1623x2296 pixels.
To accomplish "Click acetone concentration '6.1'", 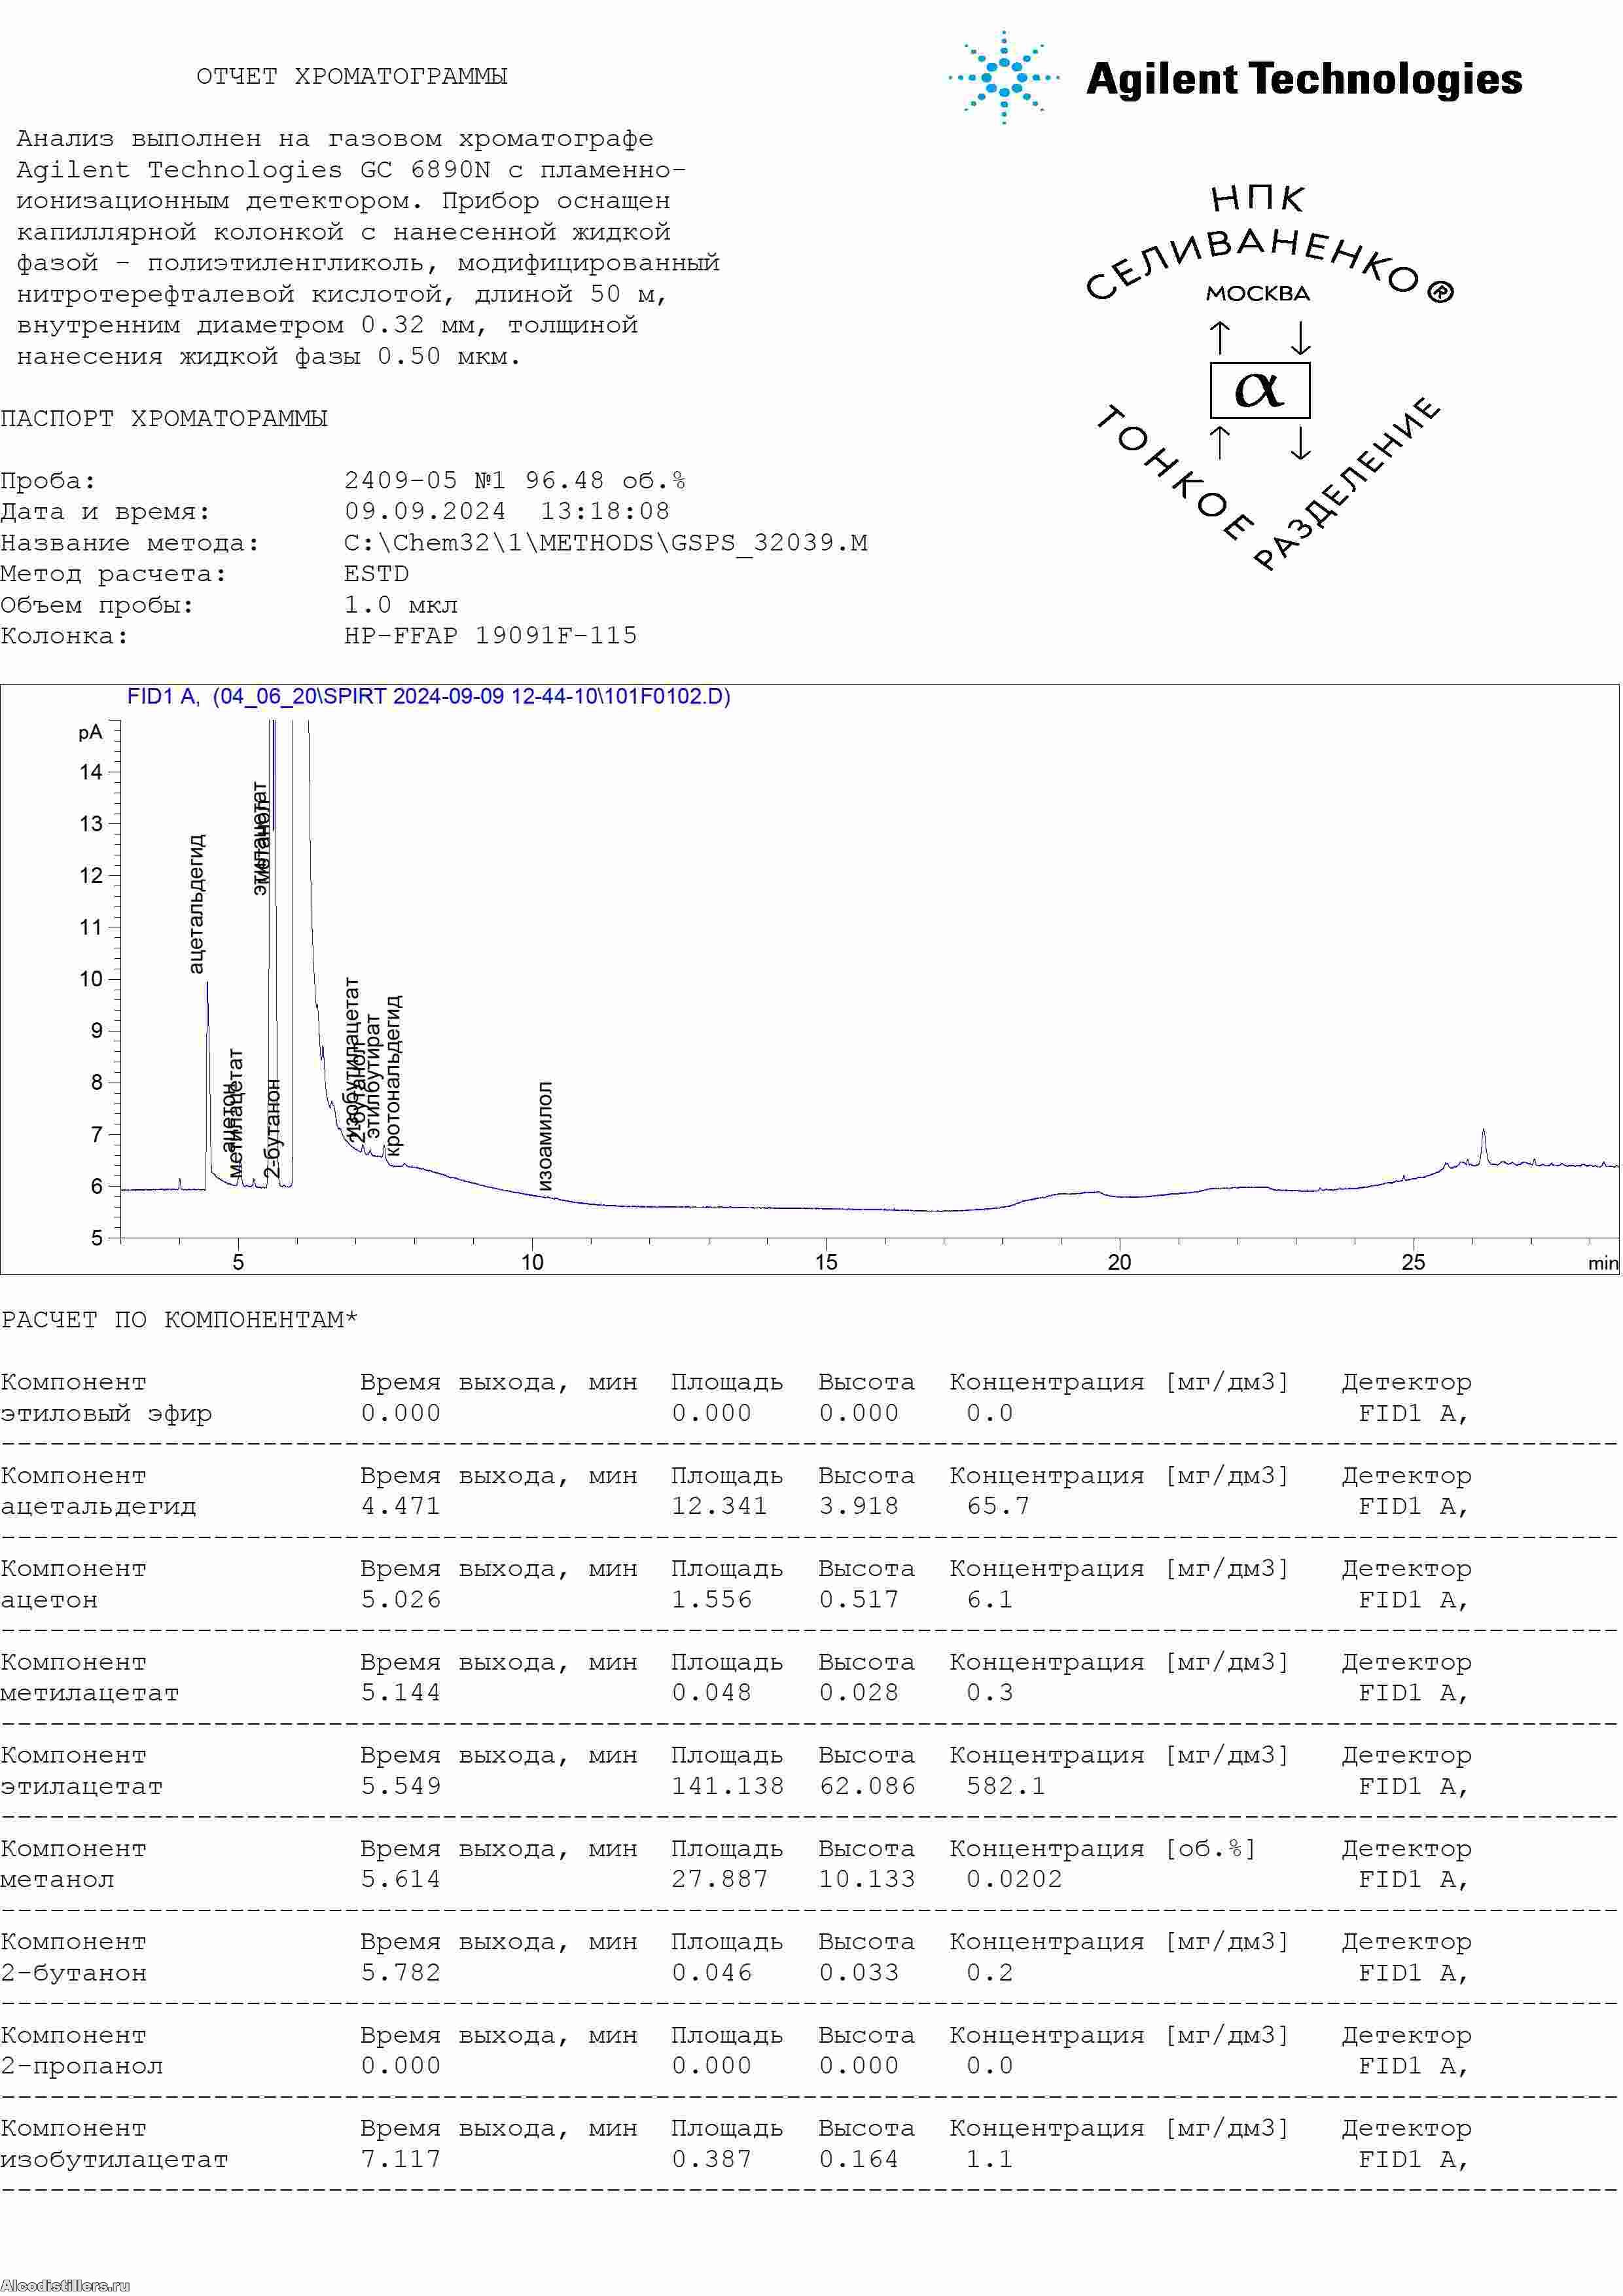I will (x=990, y=1600).
